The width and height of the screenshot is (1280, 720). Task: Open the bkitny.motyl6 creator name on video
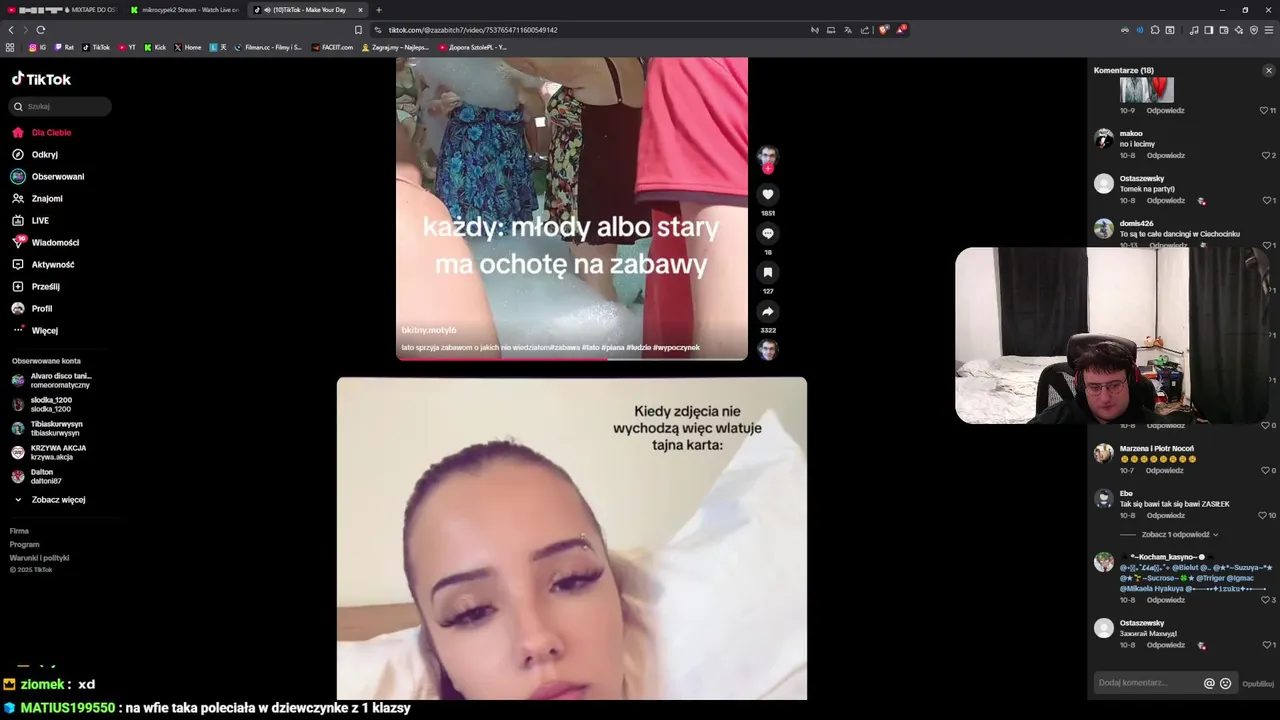pos(429,330)
